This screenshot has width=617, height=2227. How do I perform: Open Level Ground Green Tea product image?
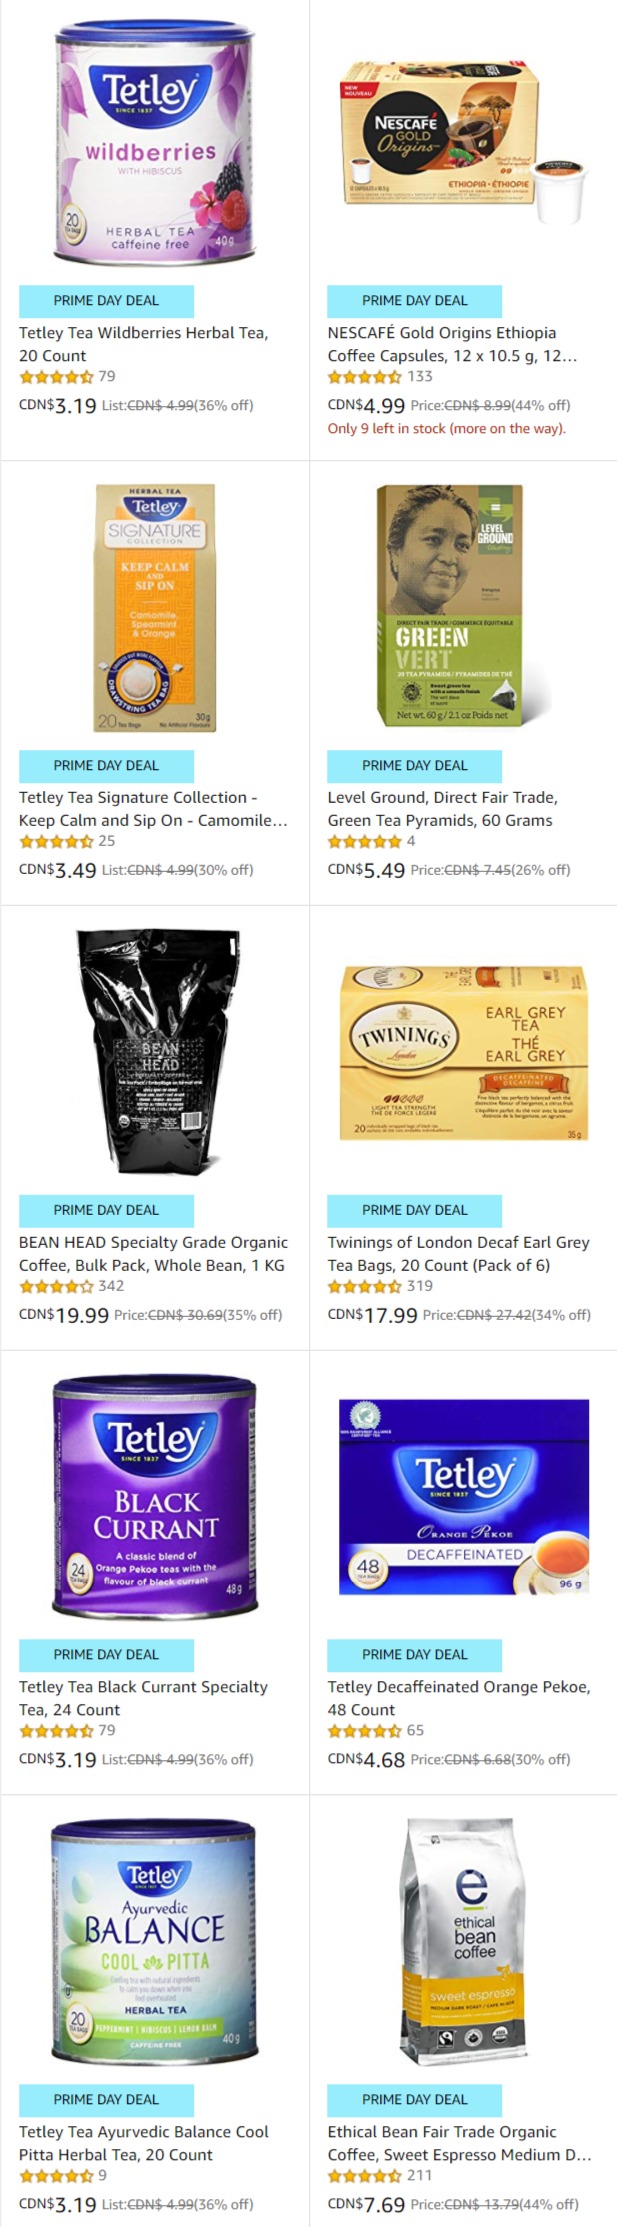(462, 606)
